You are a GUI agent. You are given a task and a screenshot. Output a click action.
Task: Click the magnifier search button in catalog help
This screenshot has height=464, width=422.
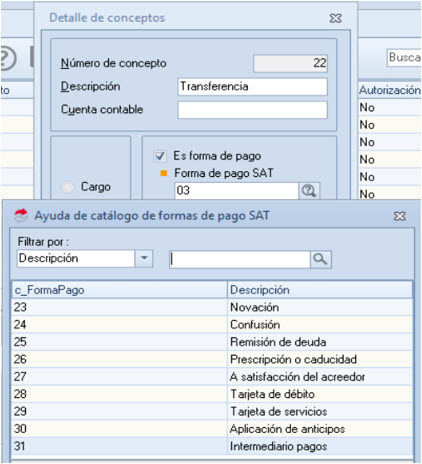pyautogui.click(x=320, y=259)
